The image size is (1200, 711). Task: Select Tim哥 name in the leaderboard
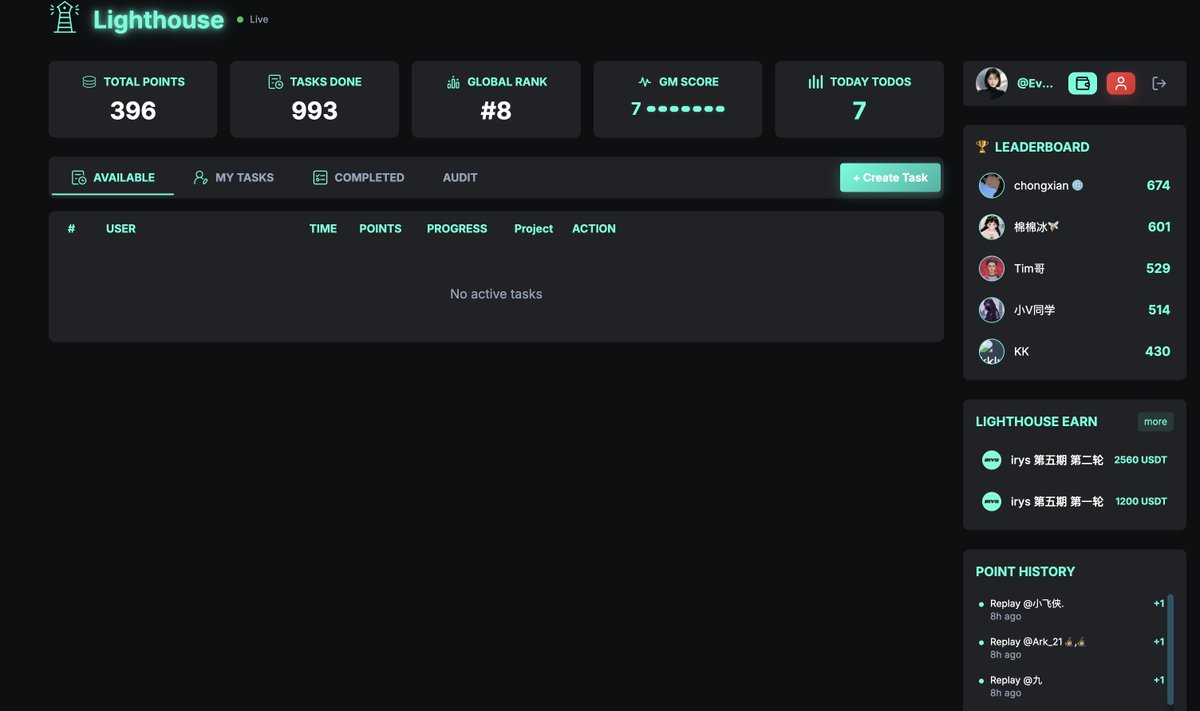click(x=1029, y=268)
